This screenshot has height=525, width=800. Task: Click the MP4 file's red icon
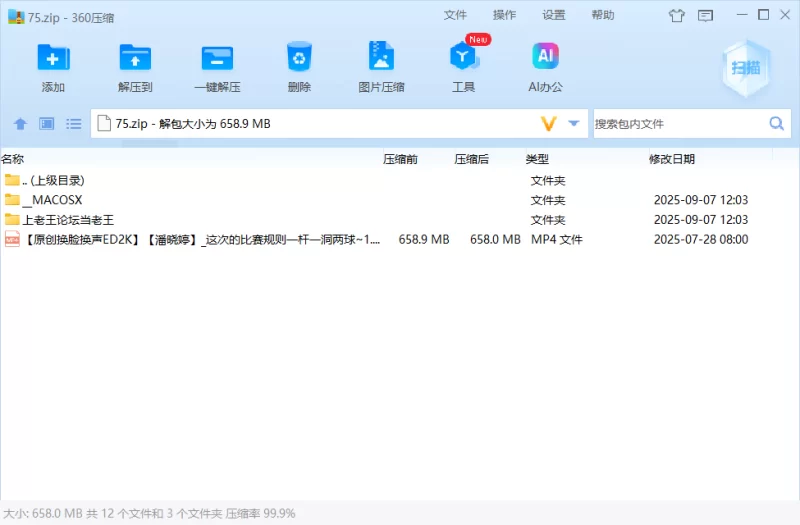point(12,239)
